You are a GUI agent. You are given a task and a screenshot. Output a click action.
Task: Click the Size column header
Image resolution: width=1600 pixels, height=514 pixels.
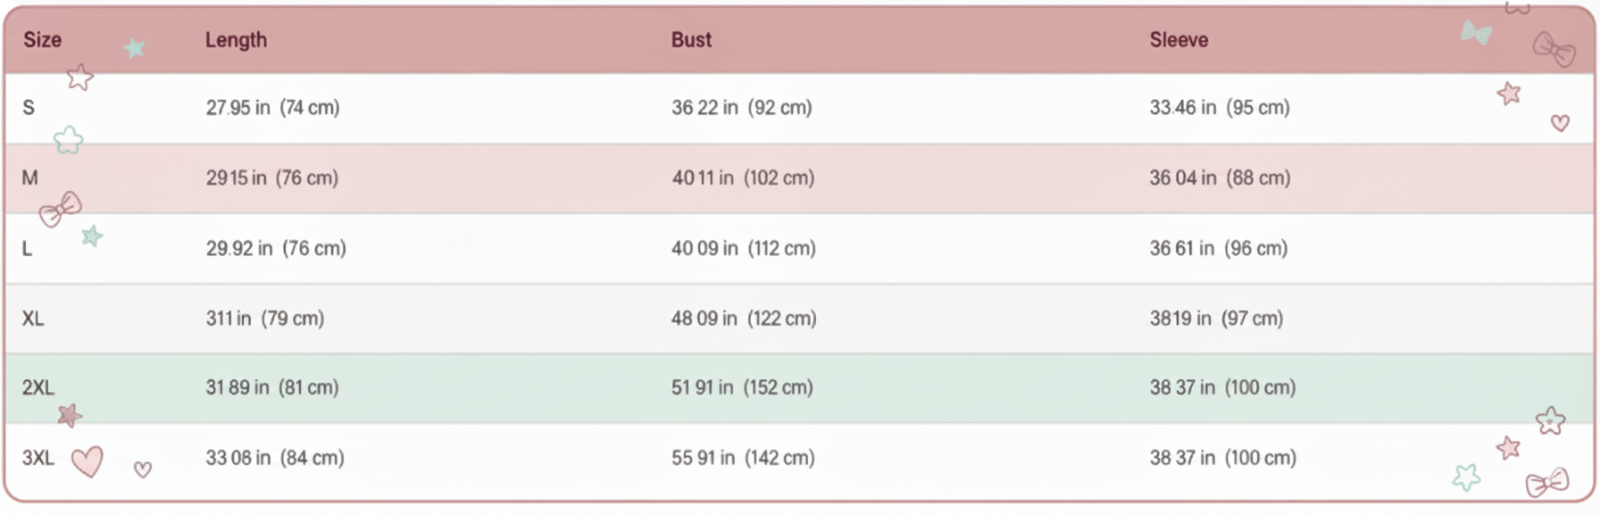[x=42, y=40]
